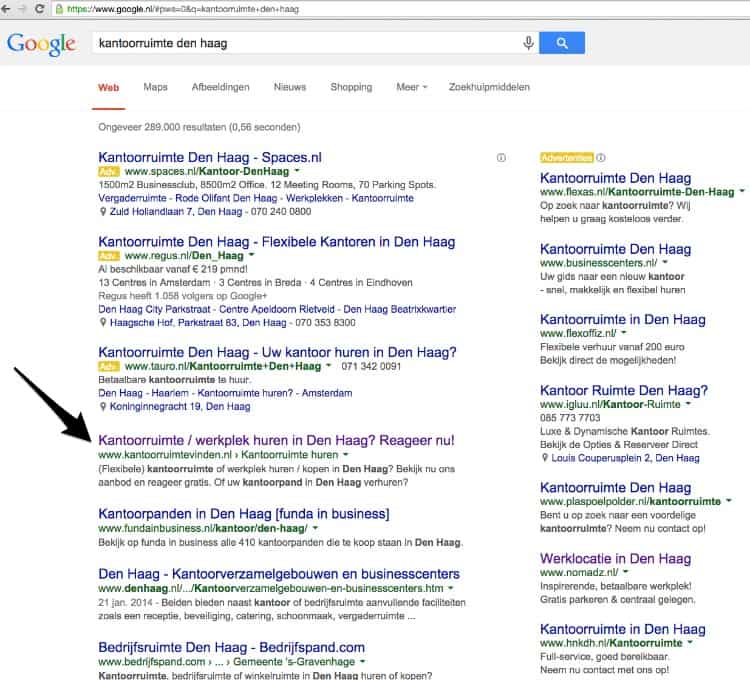Click the result count Ongeveer 289.000 resultaten

pos(199,127)
